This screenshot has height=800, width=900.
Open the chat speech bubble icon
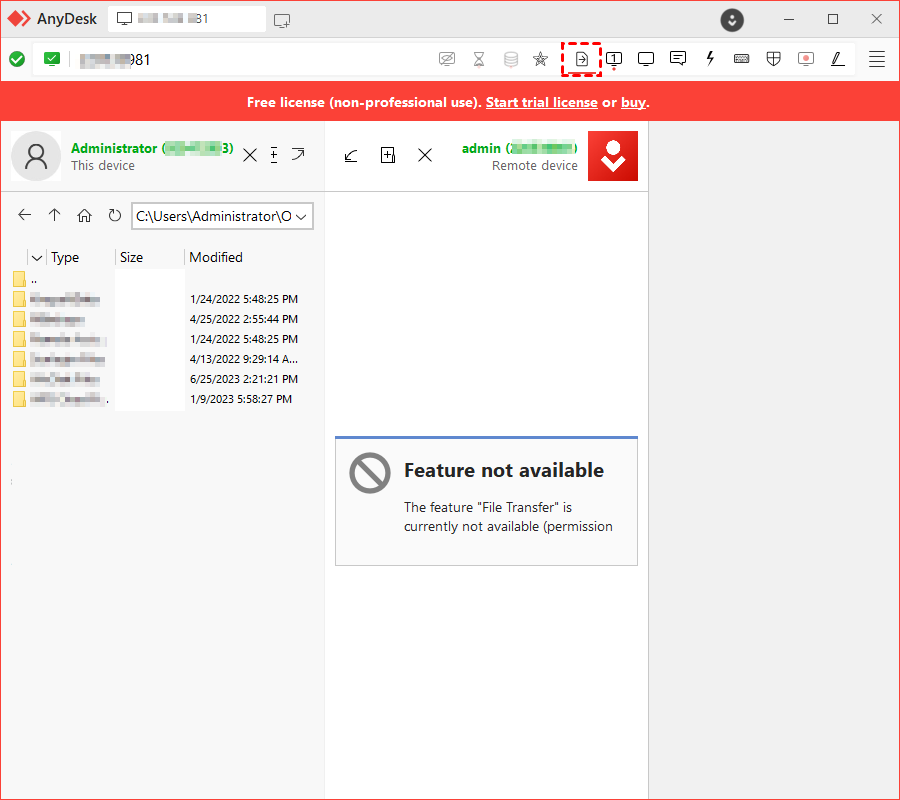[678, 59]
